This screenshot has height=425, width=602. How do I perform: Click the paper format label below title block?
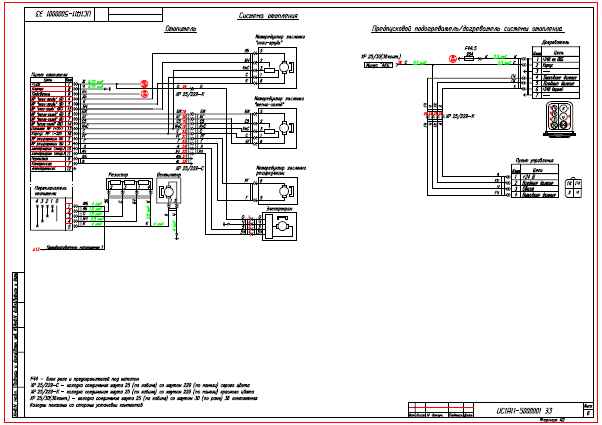(552, 420)
